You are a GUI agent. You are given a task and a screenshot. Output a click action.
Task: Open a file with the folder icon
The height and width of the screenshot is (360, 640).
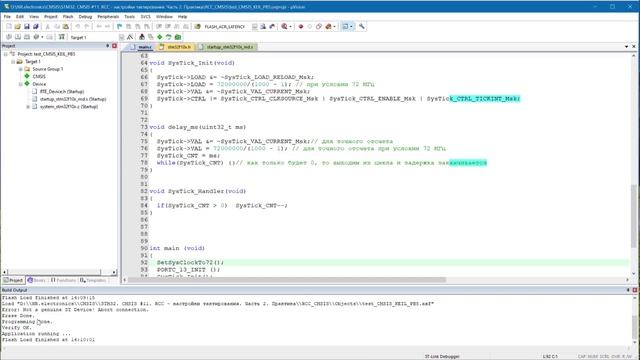18,27
